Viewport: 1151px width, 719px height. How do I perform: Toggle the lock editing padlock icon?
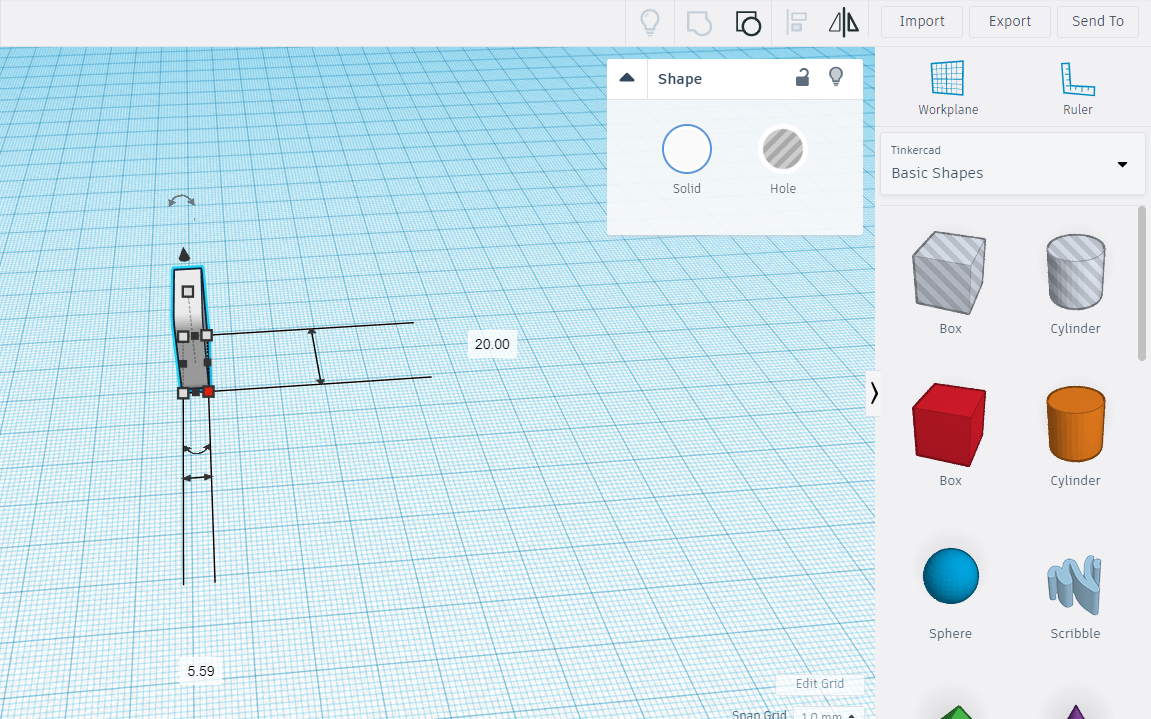click(802, 77)
